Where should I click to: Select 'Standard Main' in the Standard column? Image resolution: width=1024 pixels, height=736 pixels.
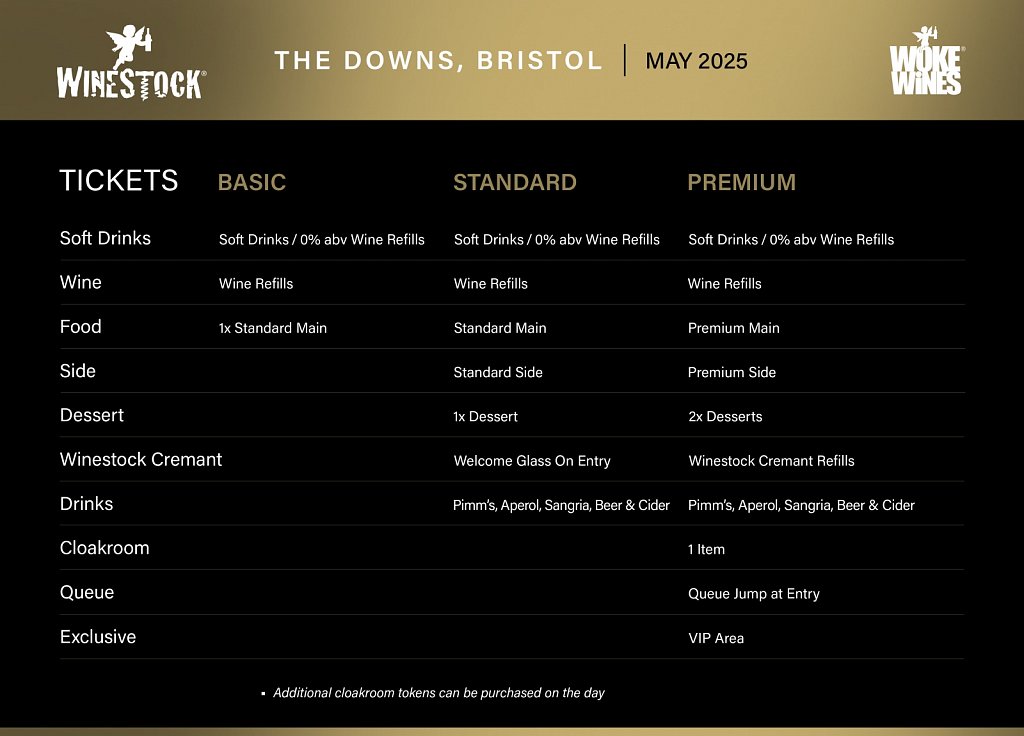point(500,328)
